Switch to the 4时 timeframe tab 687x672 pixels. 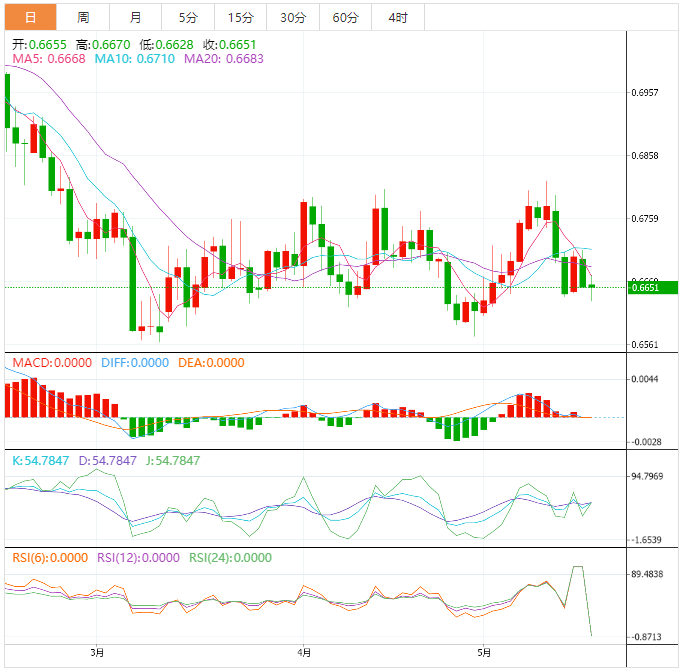(x=397, y=18)
